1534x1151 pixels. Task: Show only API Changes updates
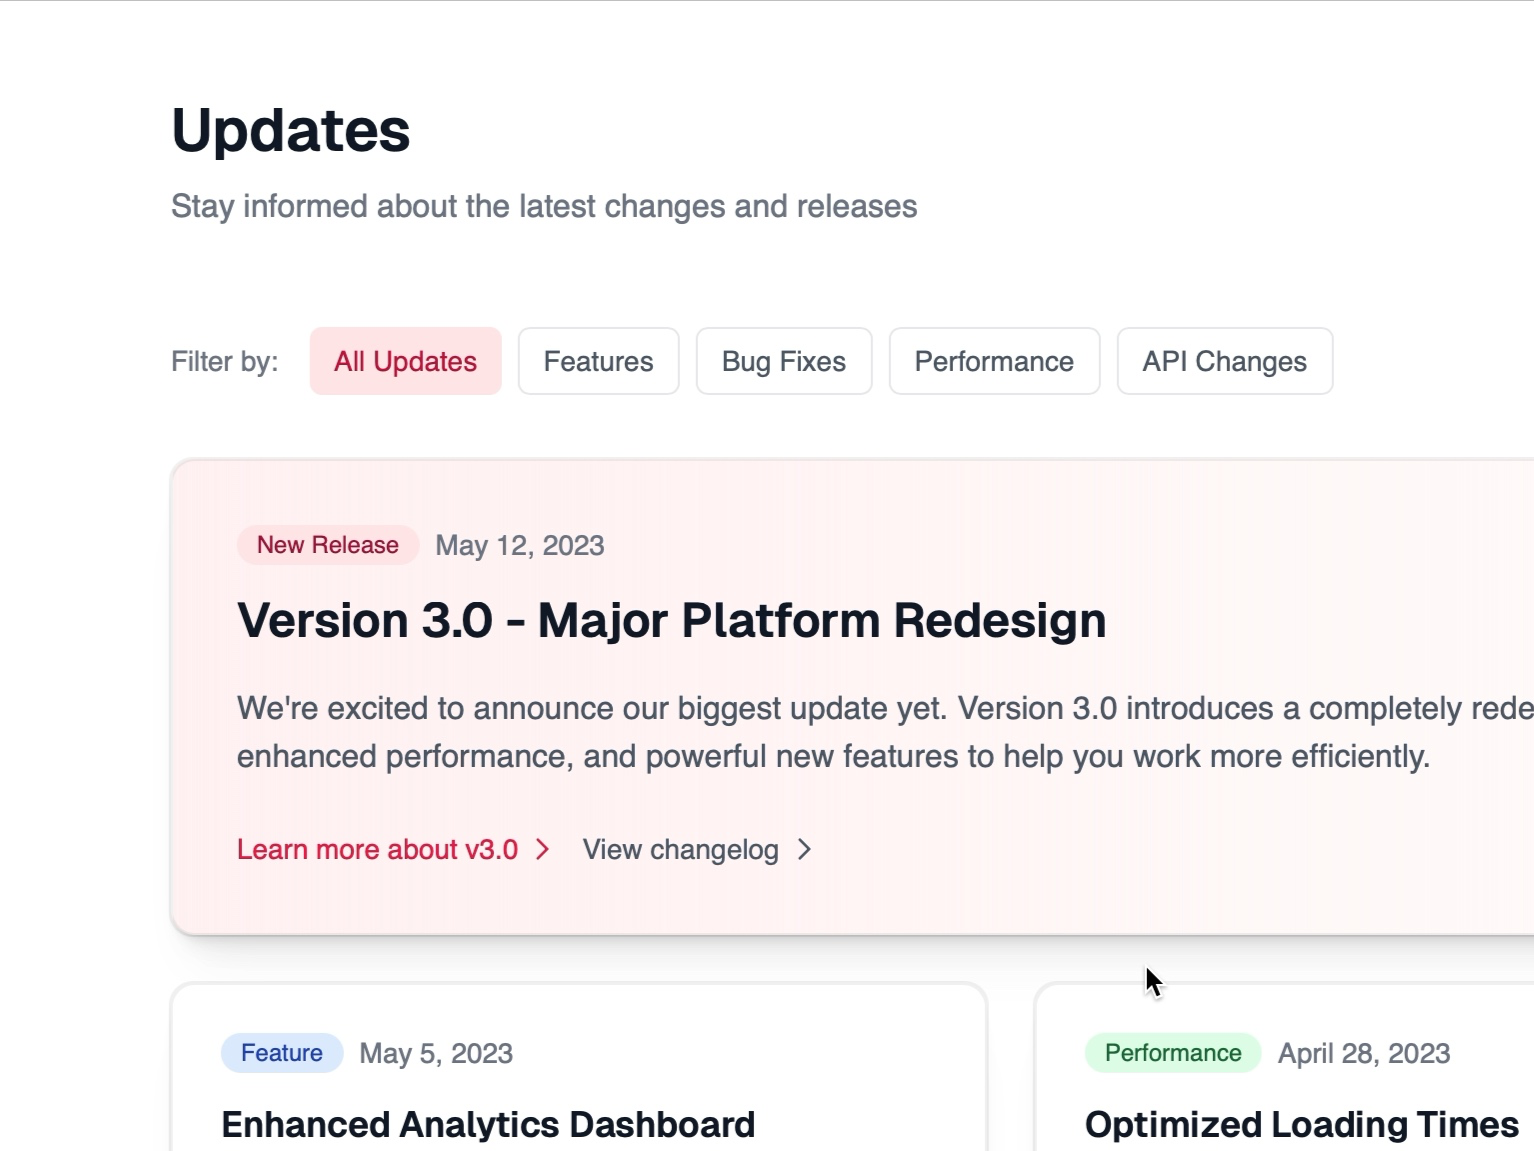1224,361
